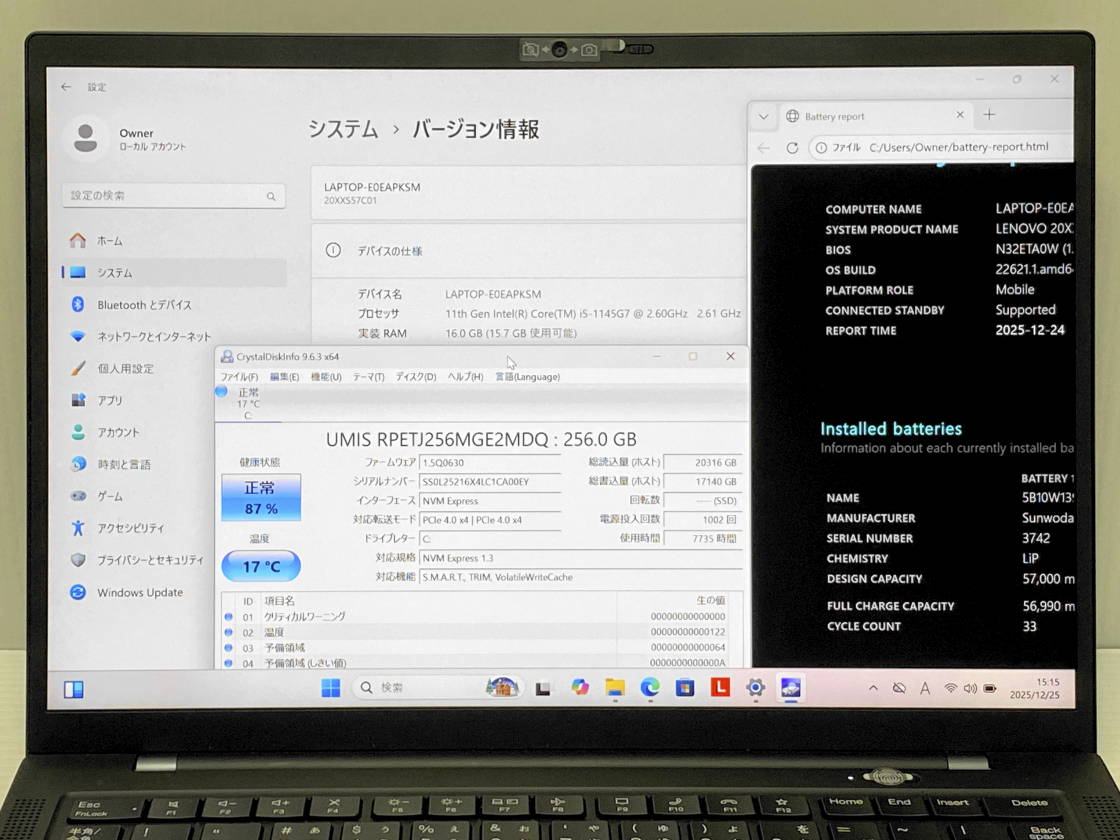Open Bluetooth とデバイス settings page

click(x=143, y=305)
